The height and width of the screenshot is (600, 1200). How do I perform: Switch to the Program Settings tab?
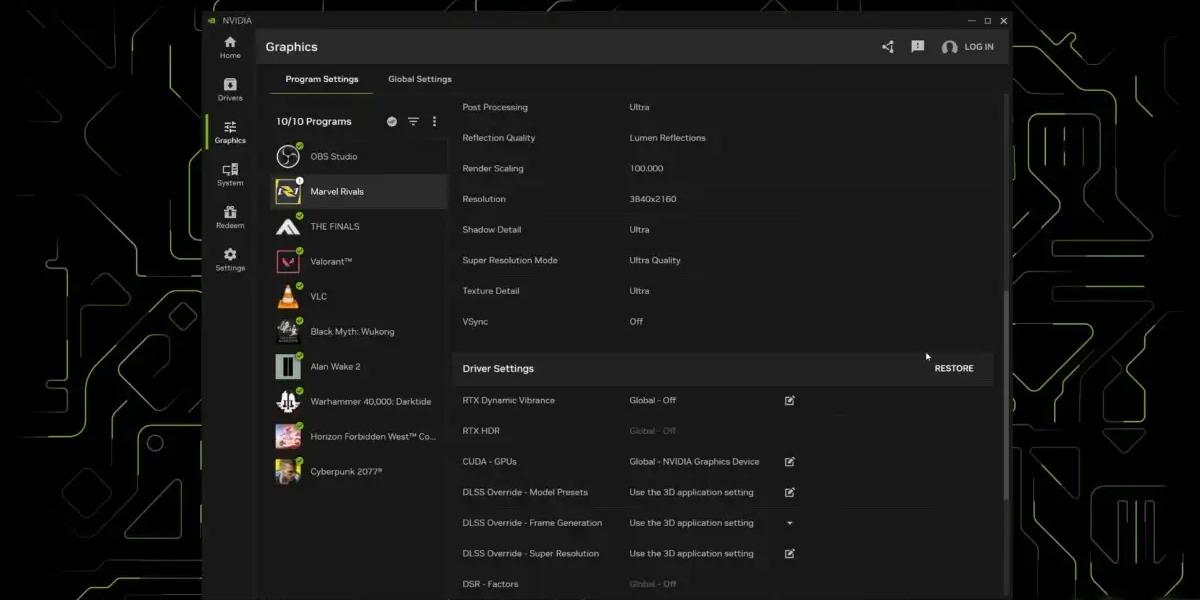(322, 80)
